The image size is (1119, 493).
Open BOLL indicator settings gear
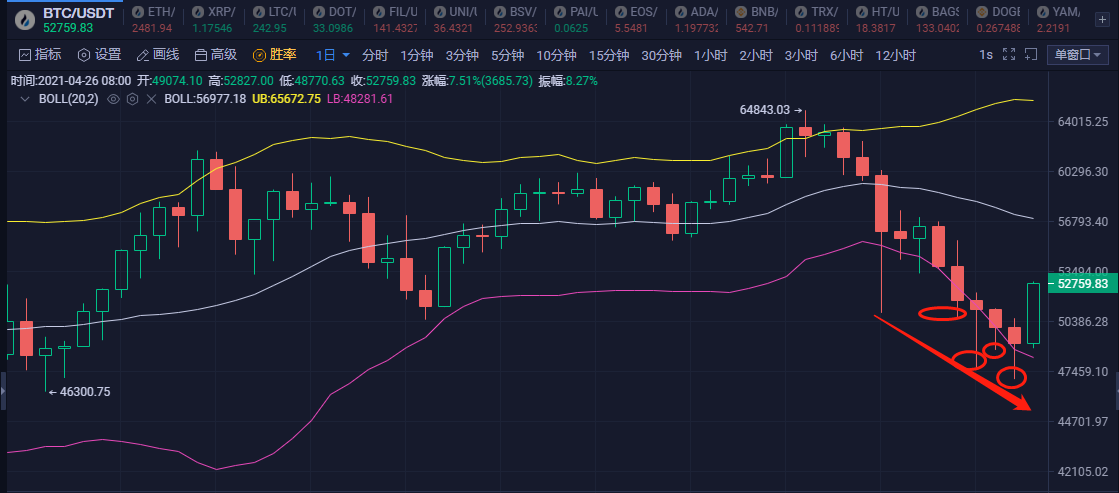[132, 99]
